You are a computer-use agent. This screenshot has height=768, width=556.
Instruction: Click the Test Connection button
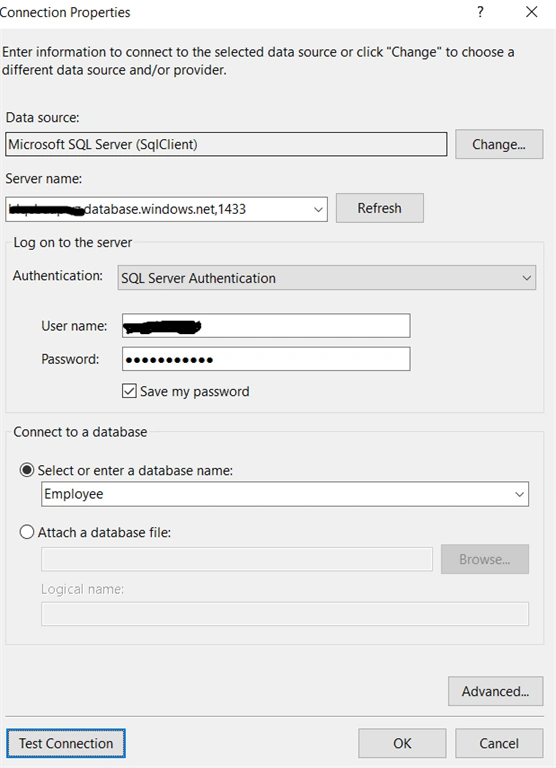pos(66,743)
